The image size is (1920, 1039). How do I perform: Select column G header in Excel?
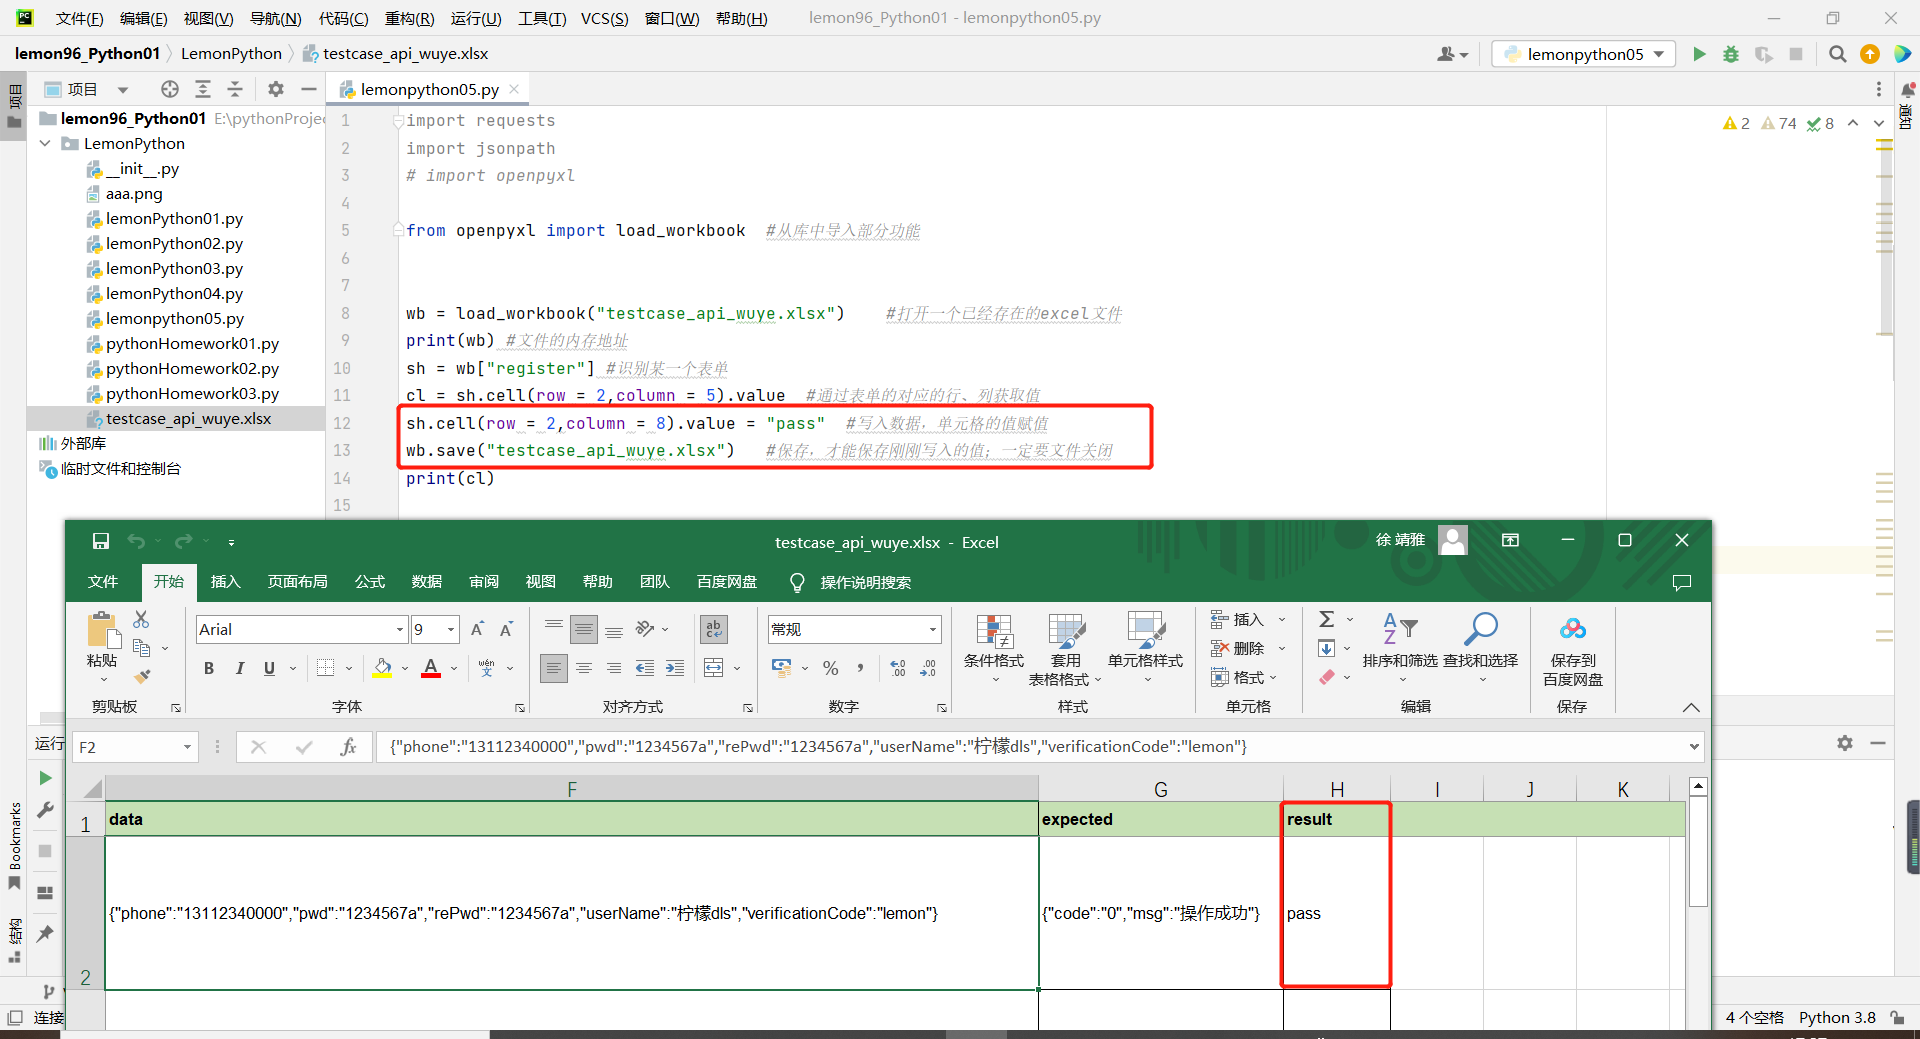[1160, 789]
